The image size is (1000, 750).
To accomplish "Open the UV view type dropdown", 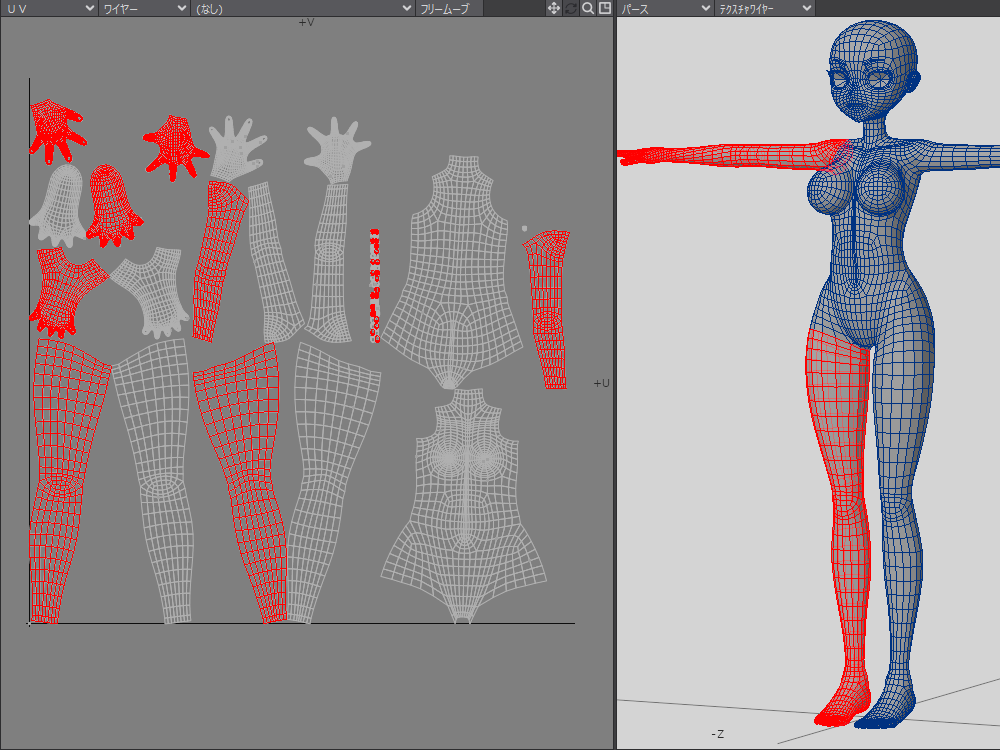I will [48, 8].
